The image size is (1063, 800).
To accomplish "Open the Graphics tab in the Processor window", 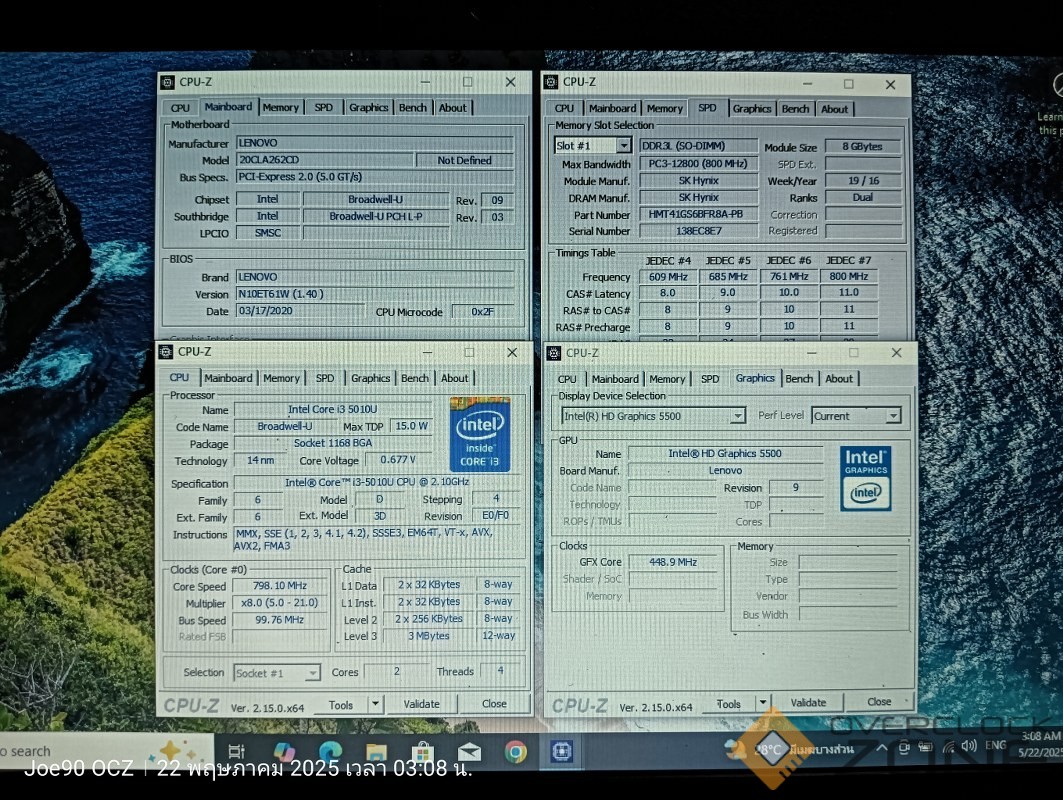I will [x=370, y=378].
